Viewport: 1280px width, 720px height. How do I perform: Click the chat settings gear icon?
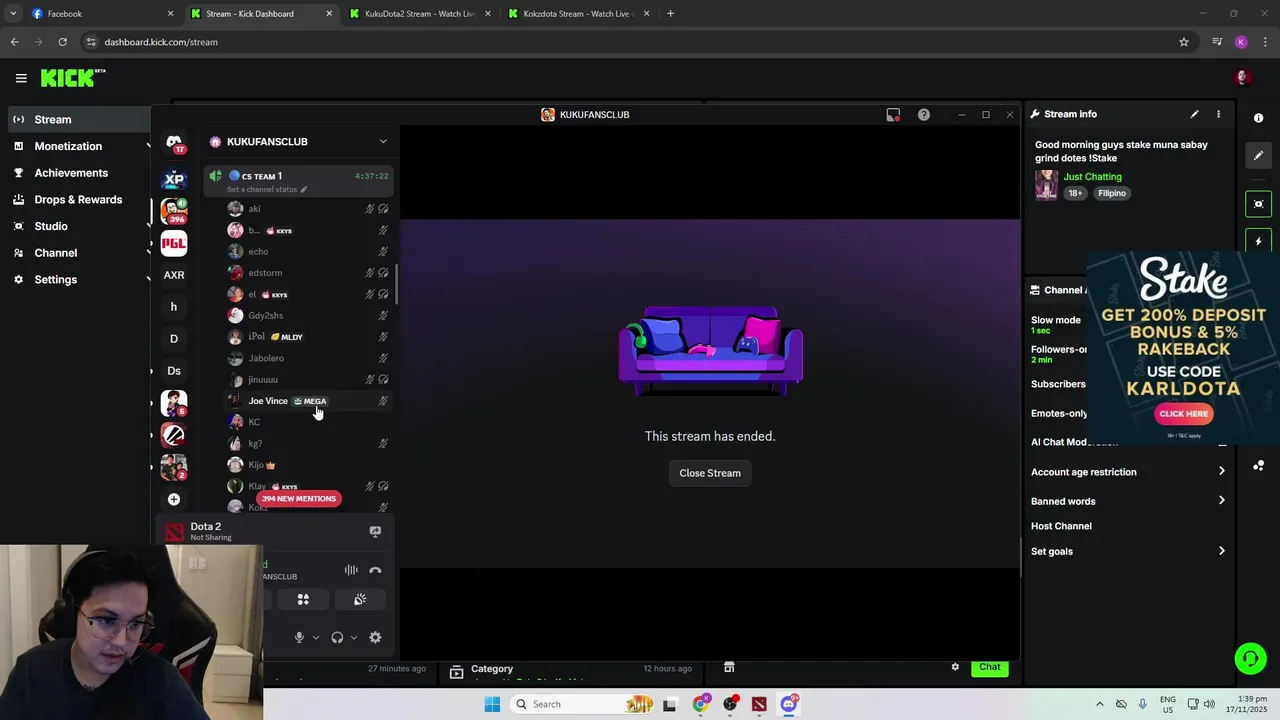coord(955,667)
